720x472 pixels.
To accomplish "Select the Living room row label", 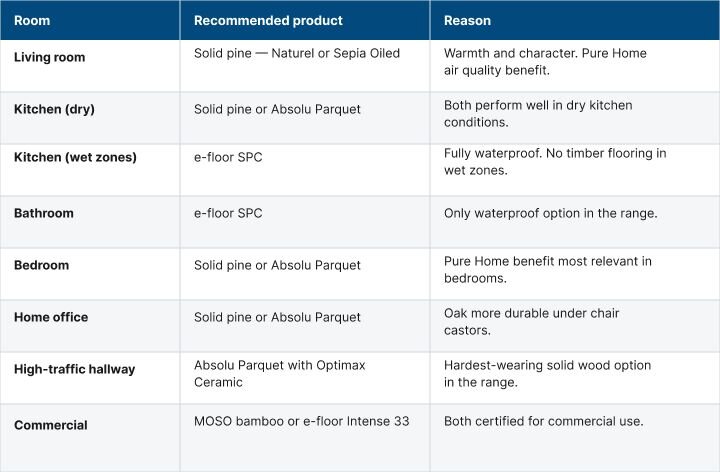I will point(49,57).
